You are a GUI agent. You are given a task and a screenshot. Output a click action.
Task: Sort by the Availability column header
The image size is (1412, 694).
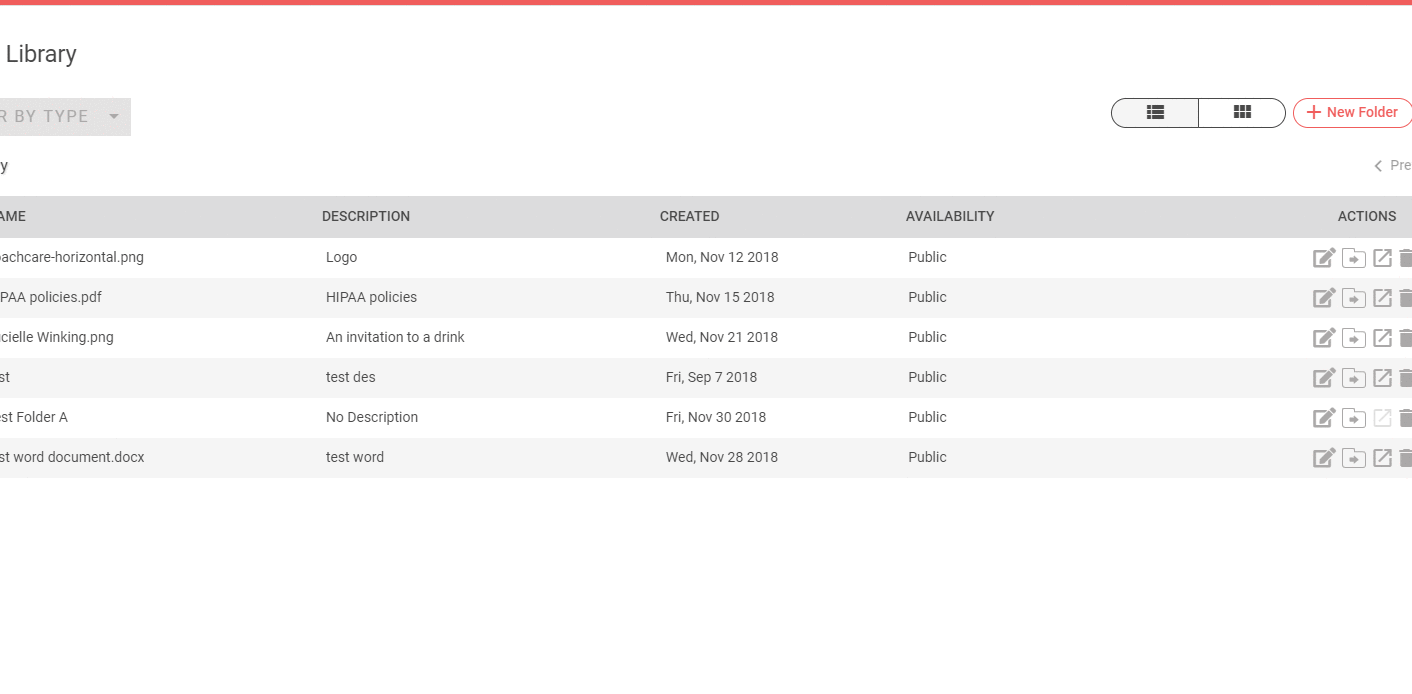tap(949, 217)
